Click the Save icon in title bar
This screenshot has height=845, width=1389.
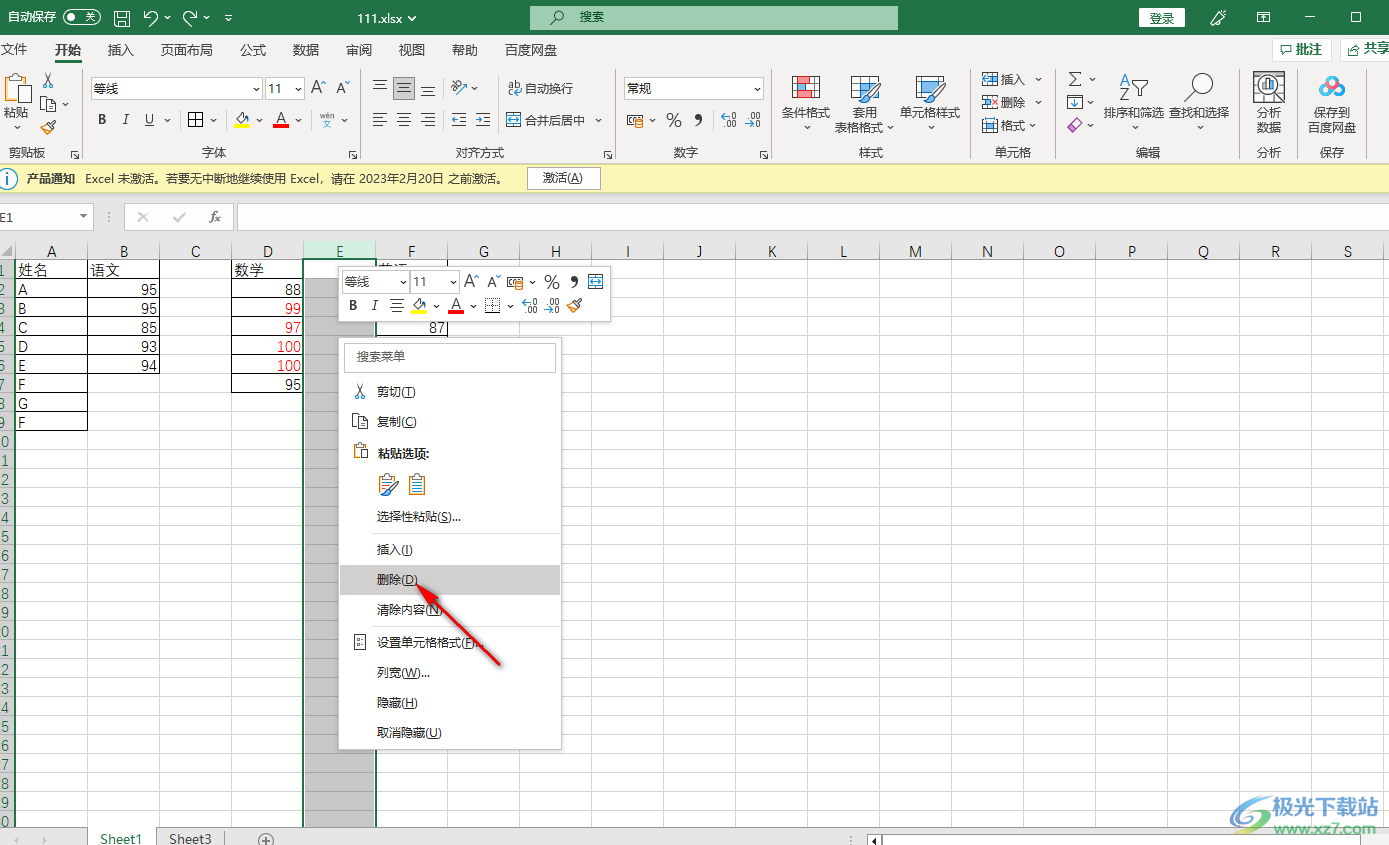(x=122, y=18)
